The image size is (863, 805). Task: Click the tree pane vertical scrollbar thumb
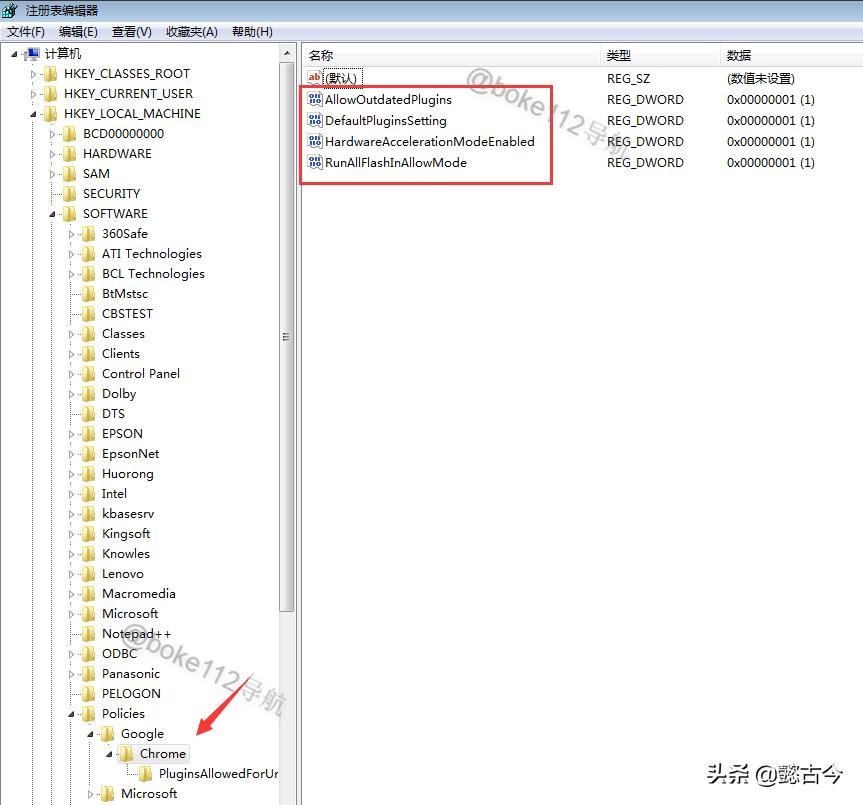287,337
